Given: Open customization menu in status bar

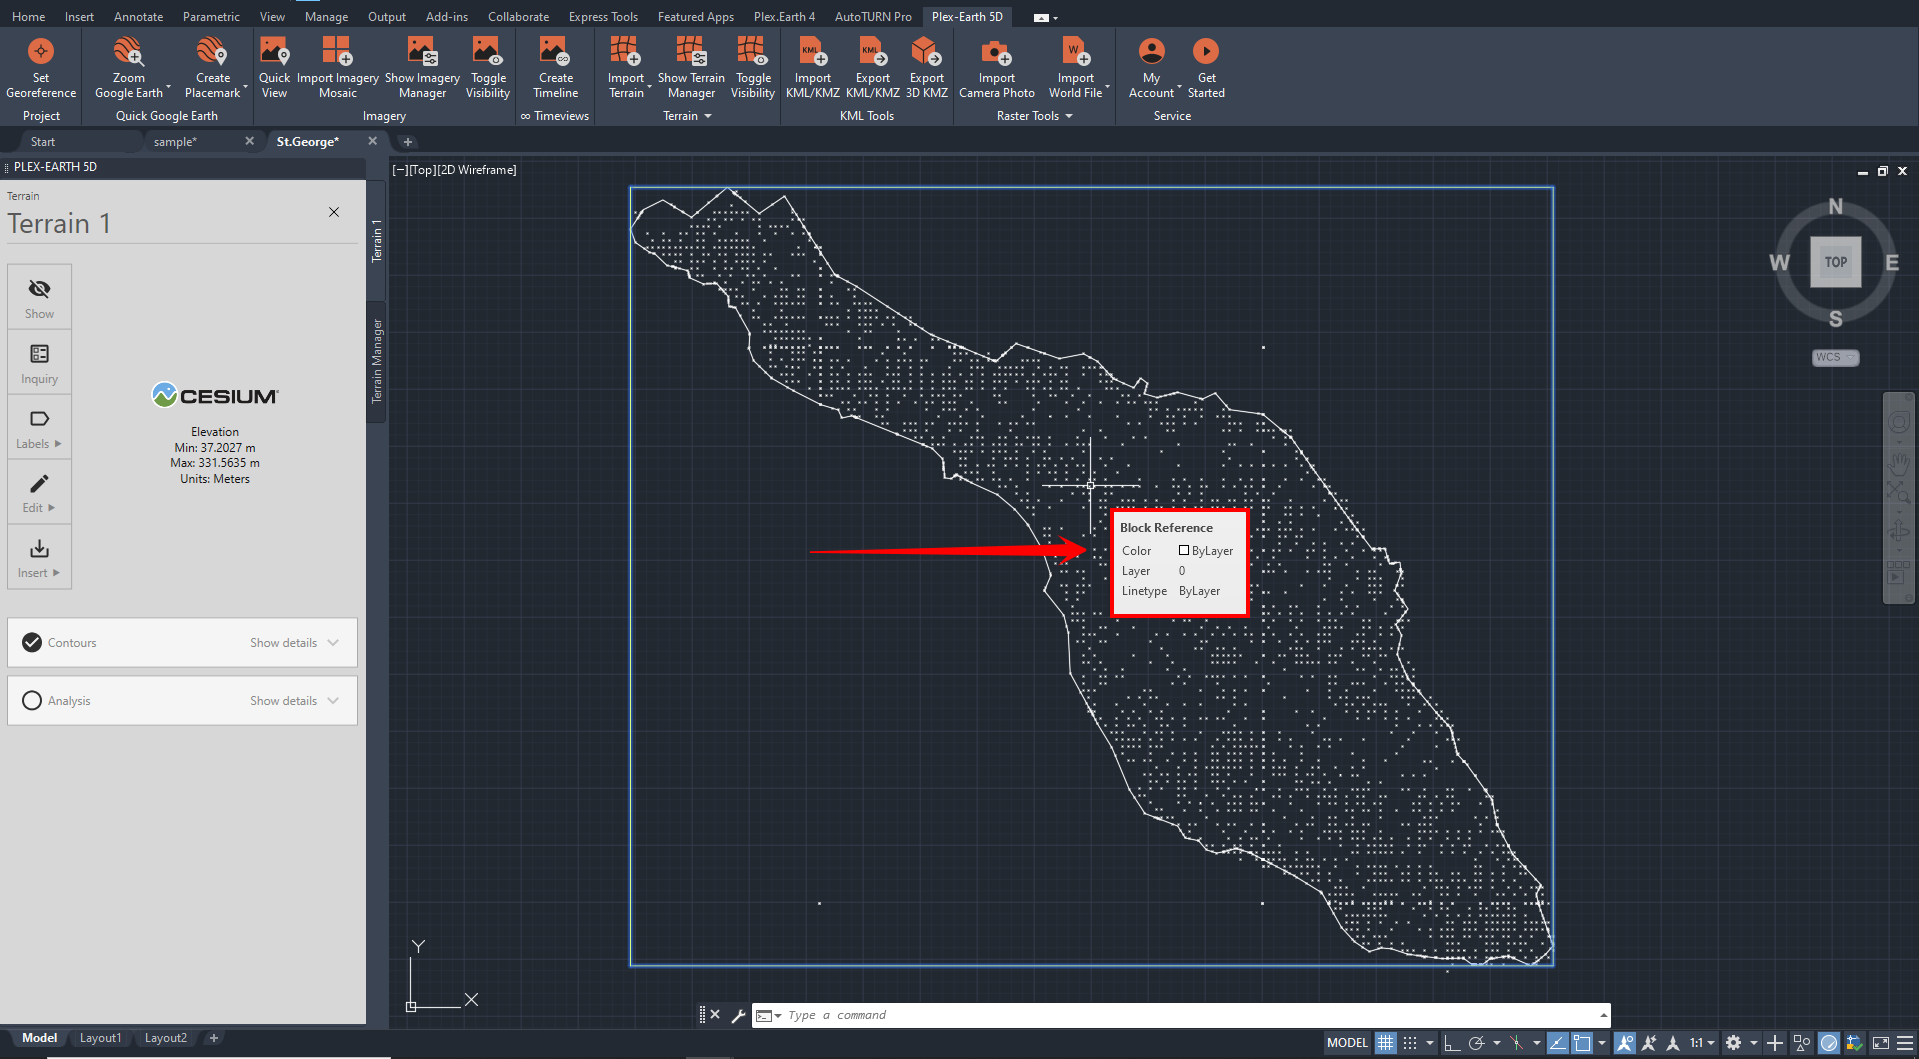Looking at the screenshot, I should coord(1905,1043).
